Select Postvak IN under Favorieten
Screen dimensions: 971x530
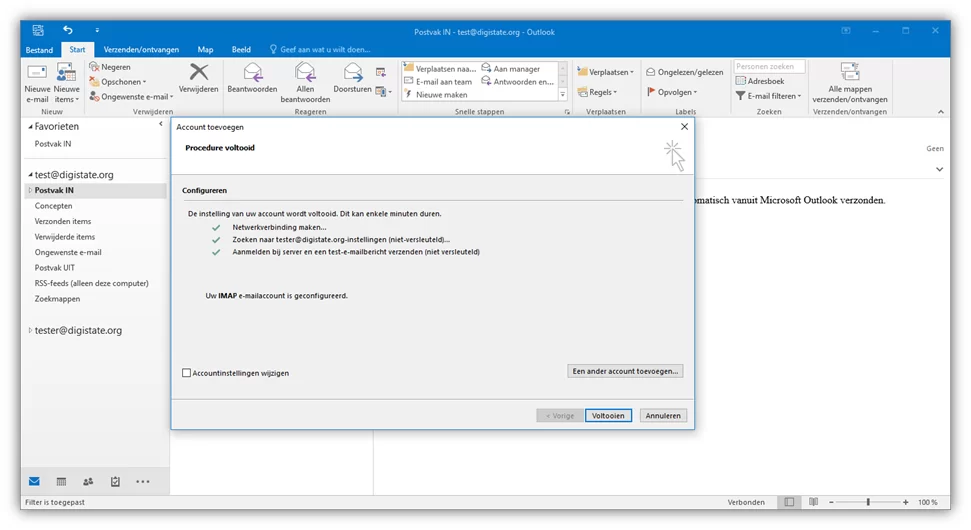pyautogui.click(x=53, y=144)
